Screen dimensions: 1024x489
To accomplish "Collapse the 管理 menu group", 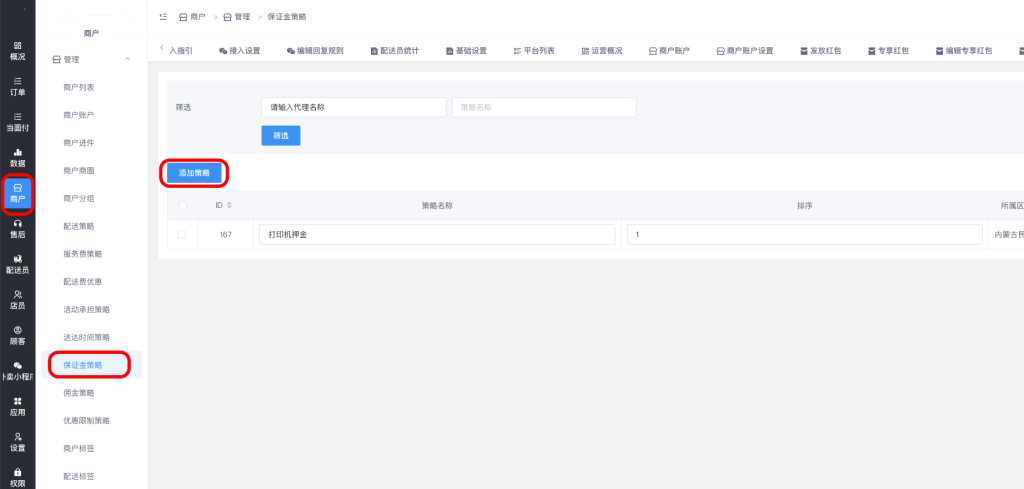I will 127,60.
